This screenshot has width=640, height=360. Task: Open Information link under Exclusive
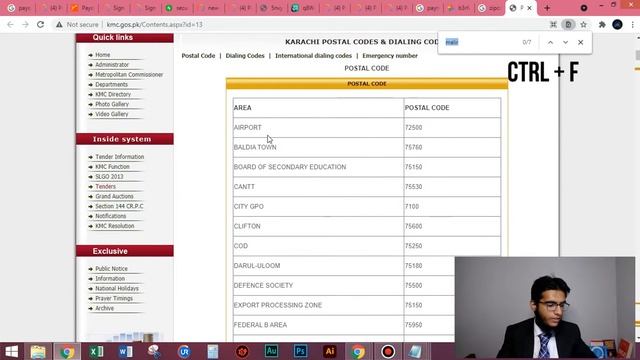[x=110, y=278]
